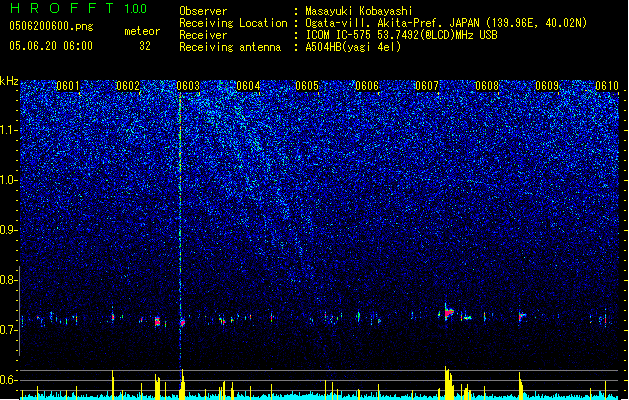Screen dimensions: 629x400
Task: Click the 0.8 kHz axis label
Action: pos(9,280)
